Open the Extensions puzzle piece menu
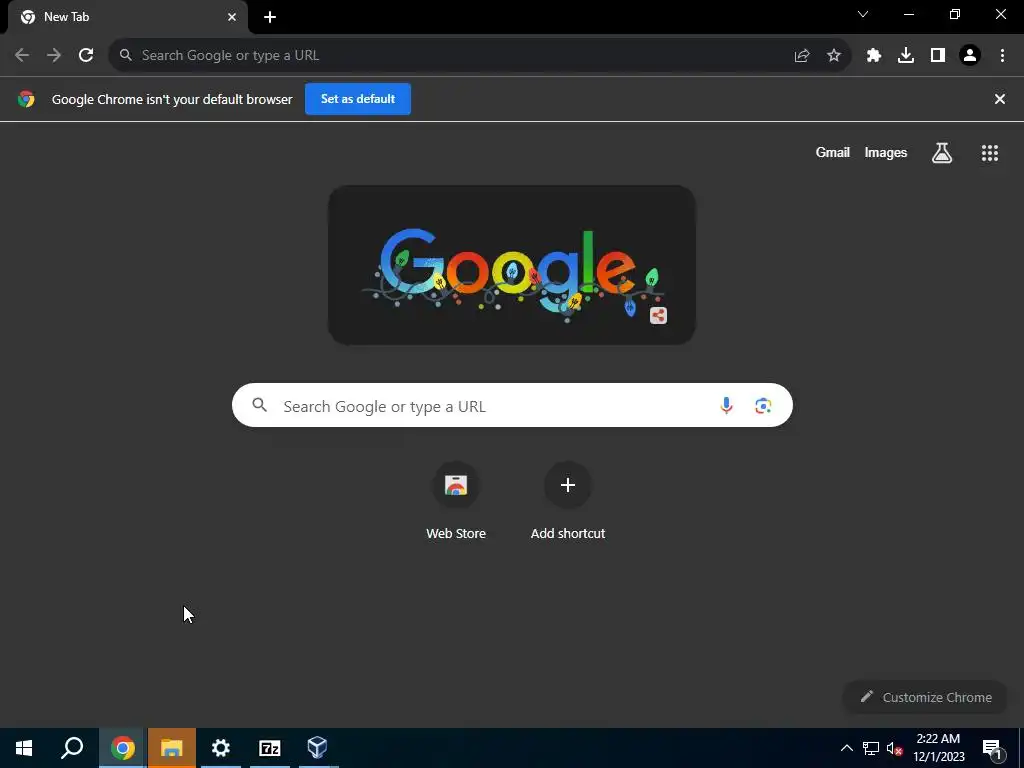The height and width of the screenshot is (768, 1024). point(874,56)
